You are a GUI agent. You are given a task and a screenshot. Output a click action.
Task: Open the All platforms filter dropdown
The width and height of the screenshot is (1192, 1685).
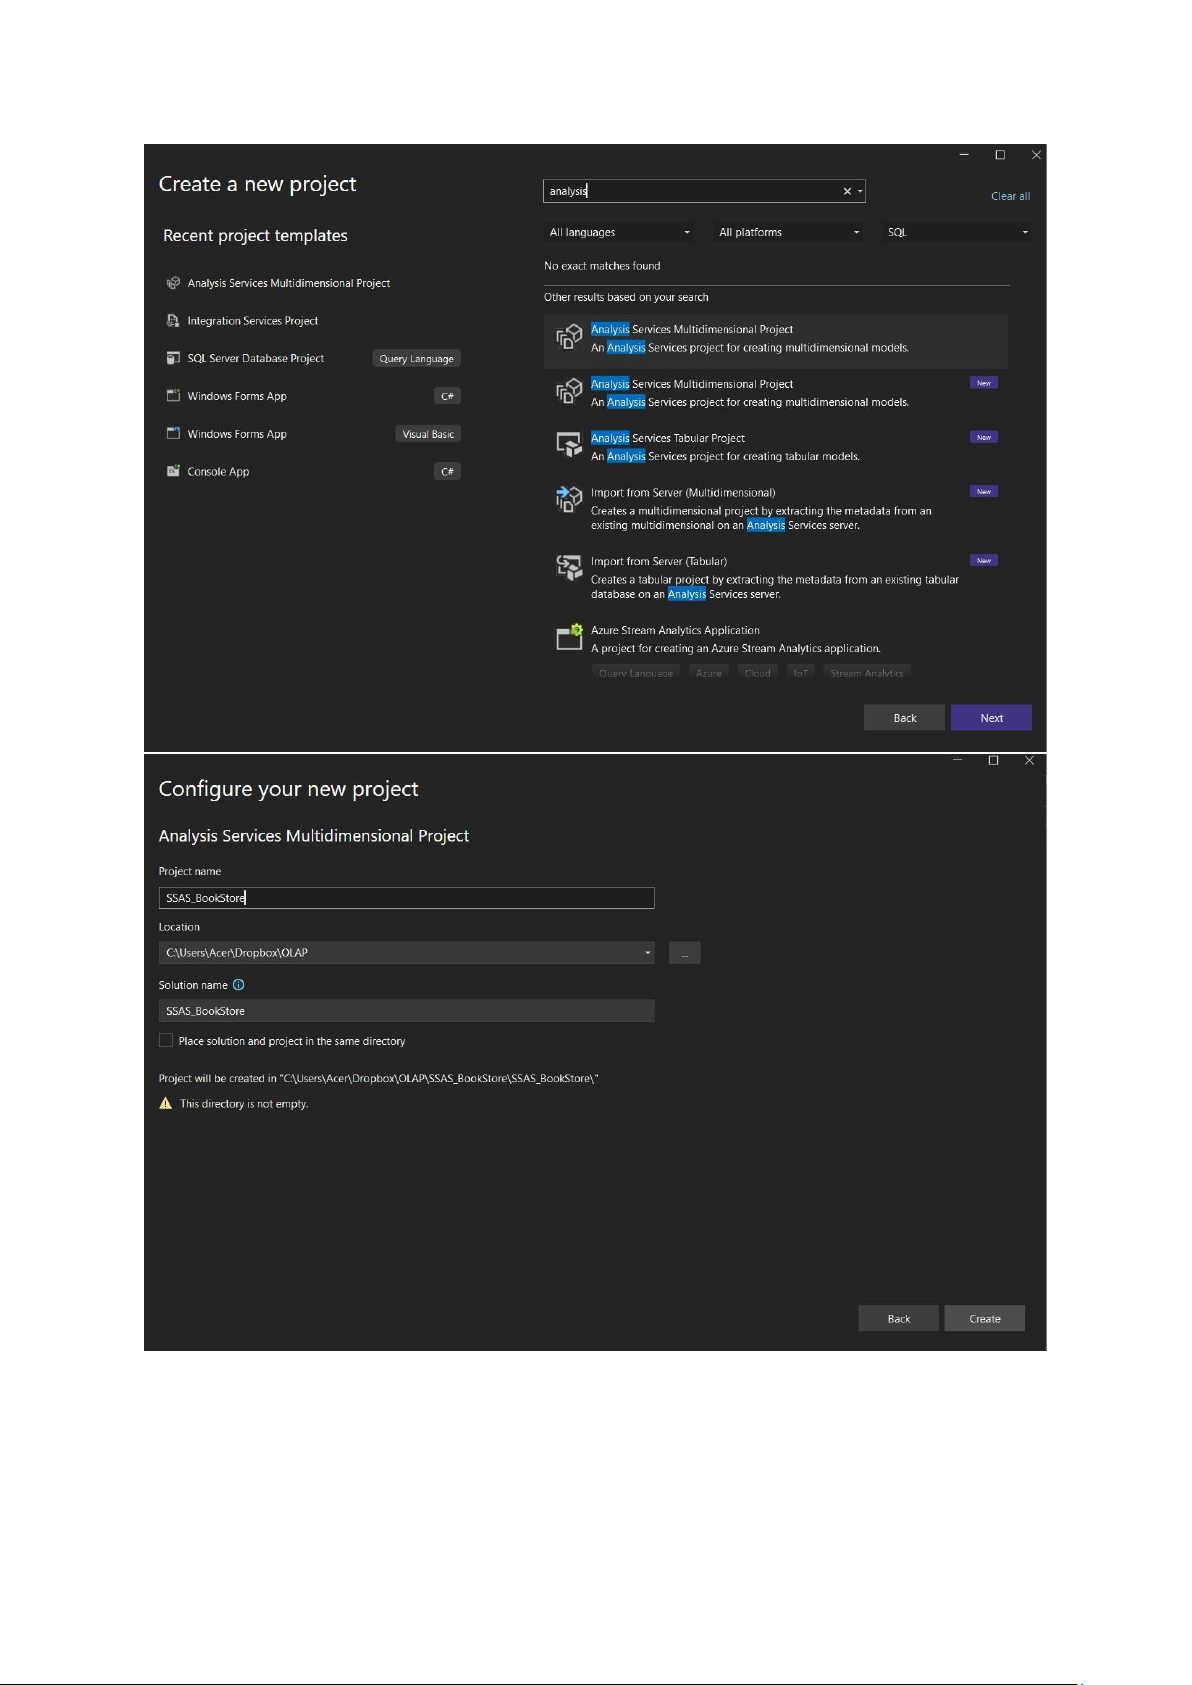click(x=788, y=232)
